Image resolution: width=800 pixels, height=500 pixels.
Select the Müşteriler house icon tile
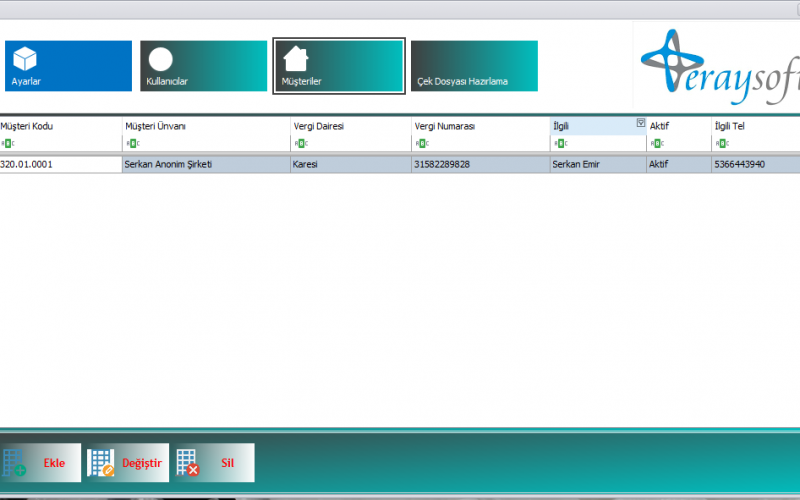(x=338, y=66)
